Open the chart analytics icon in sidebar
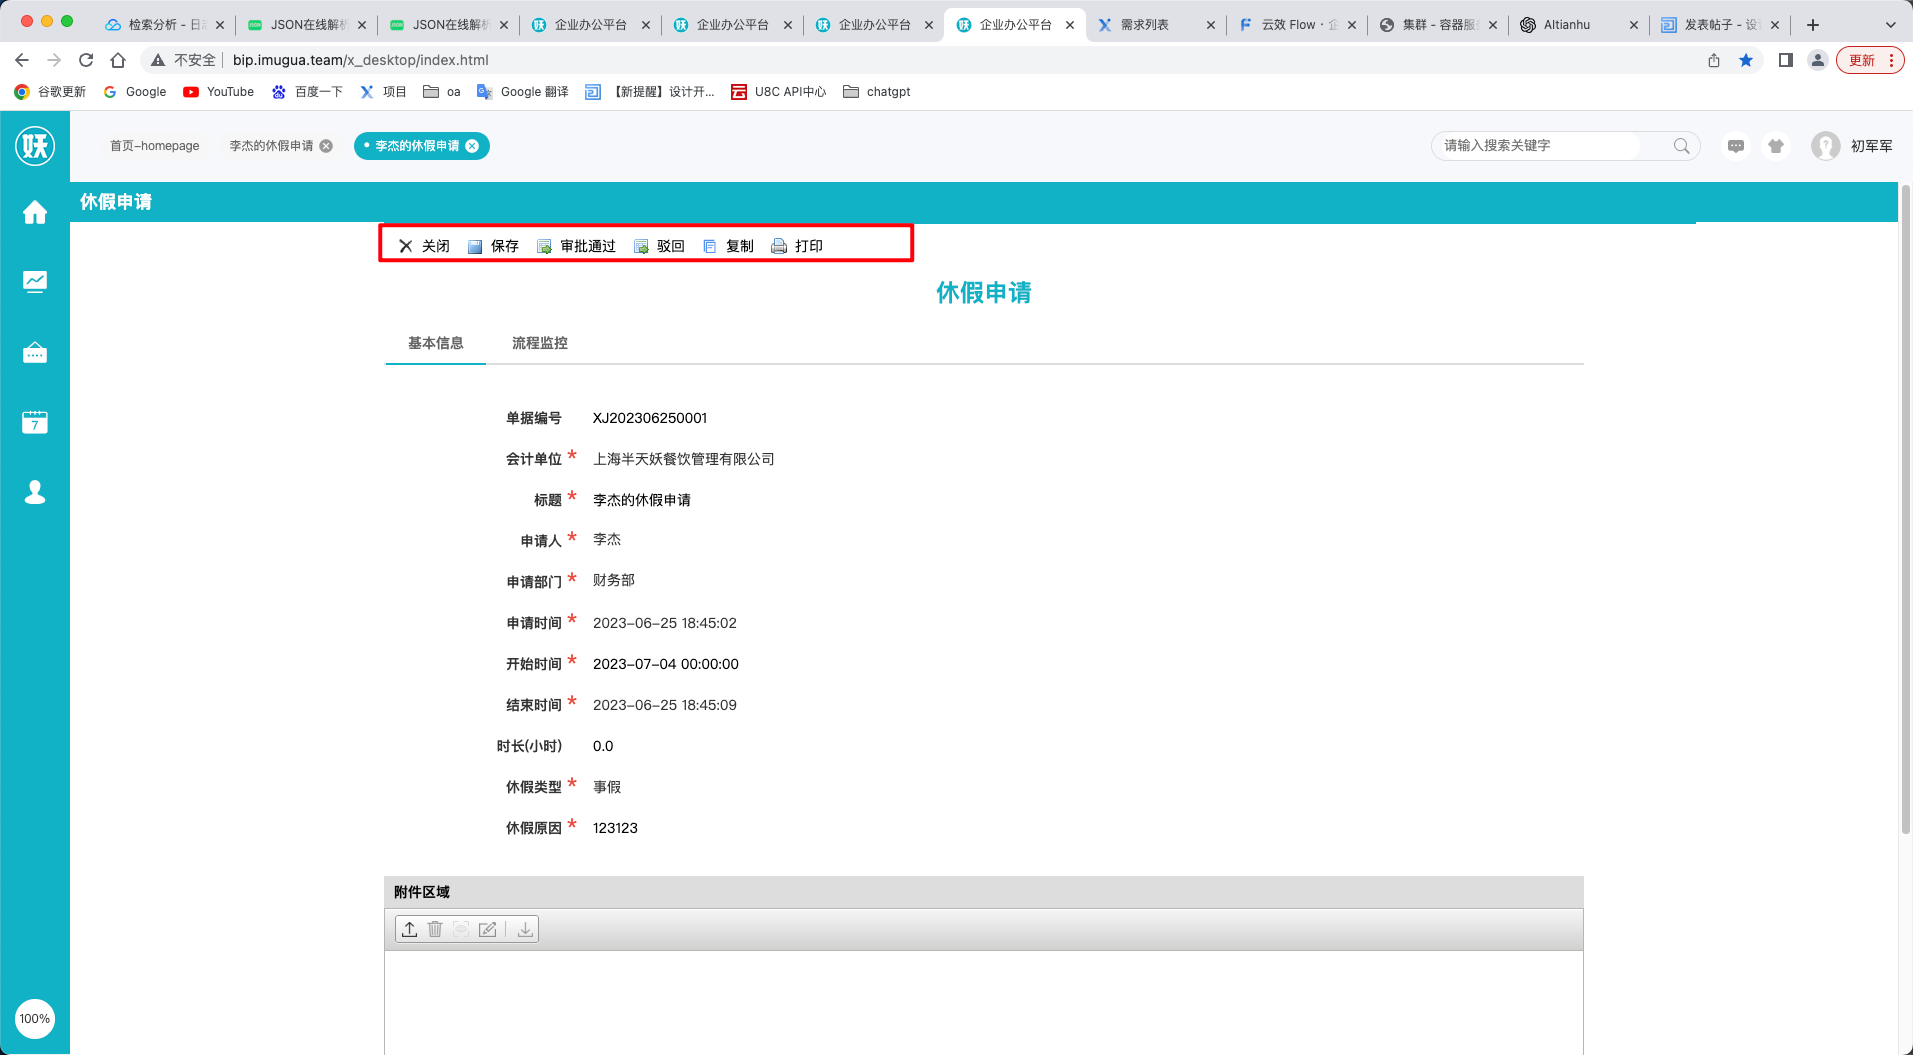 pyautogui.click(x=35, y=282)
